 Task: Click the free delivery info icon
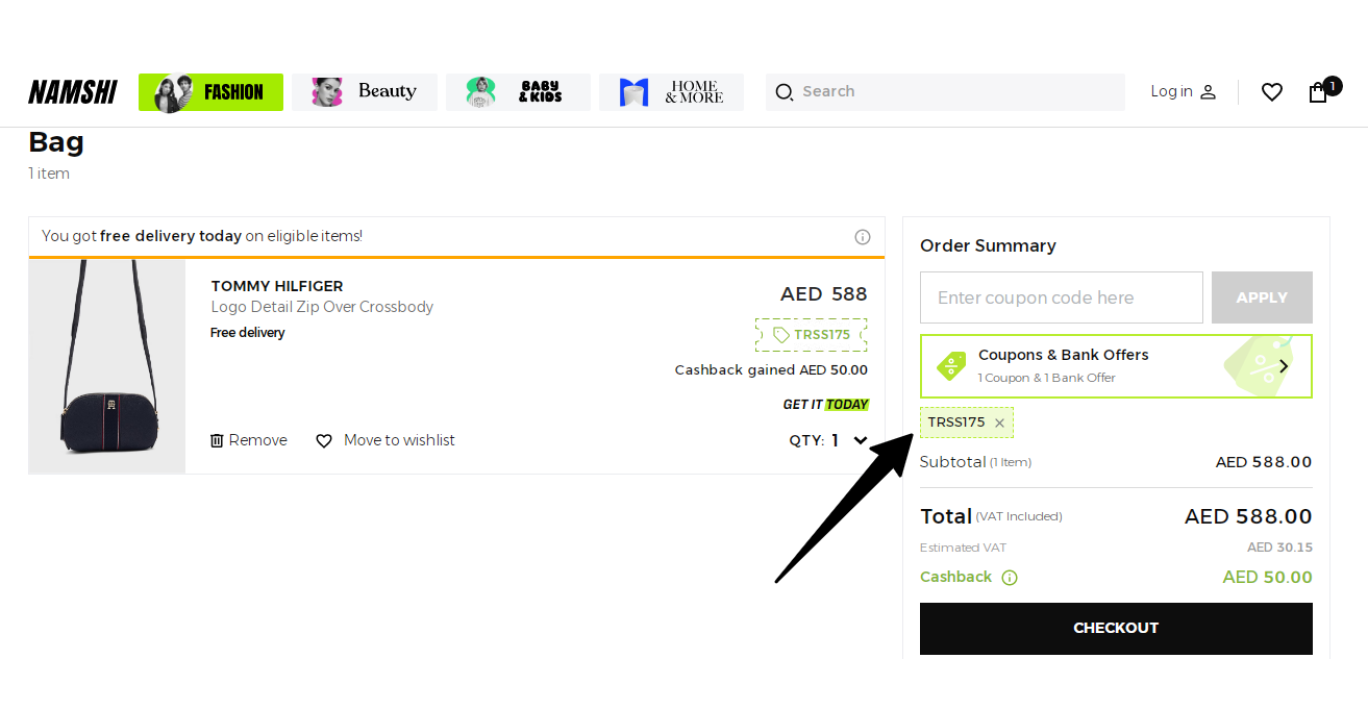tap(862, 237)
